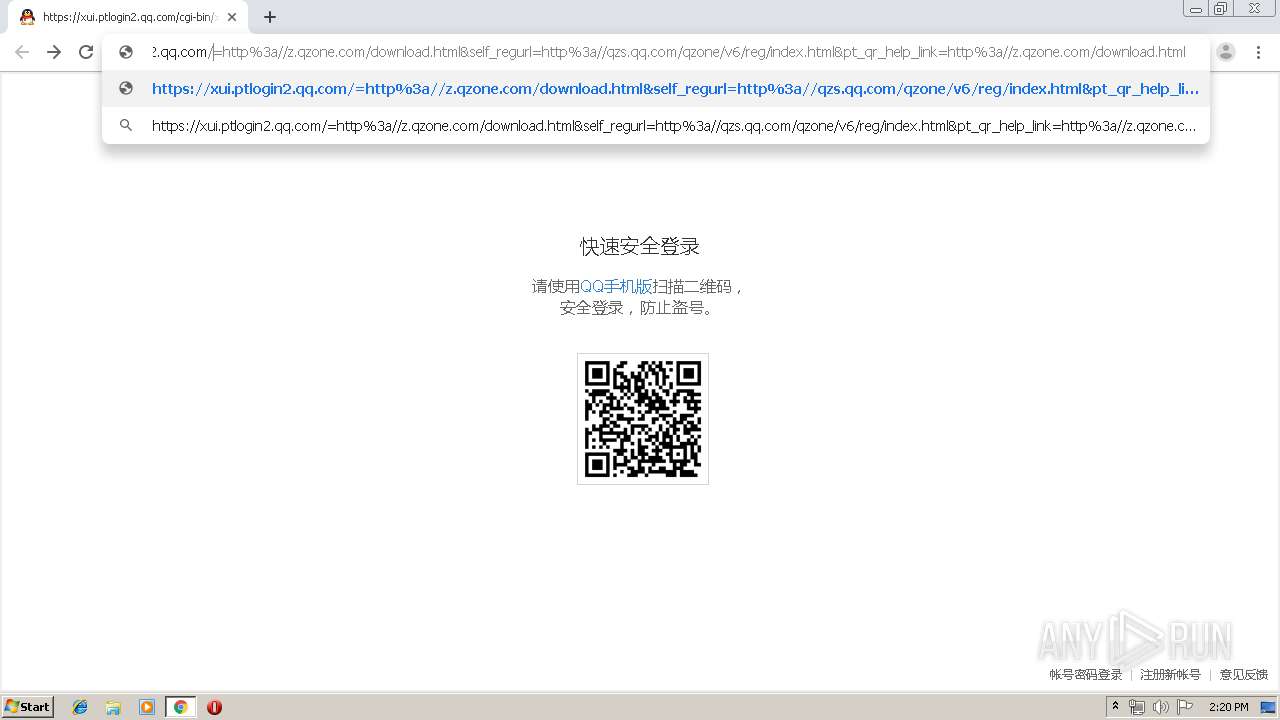Open the volume speaker tray icon
Screen dimensions: 1280x720
(1160, 707)
